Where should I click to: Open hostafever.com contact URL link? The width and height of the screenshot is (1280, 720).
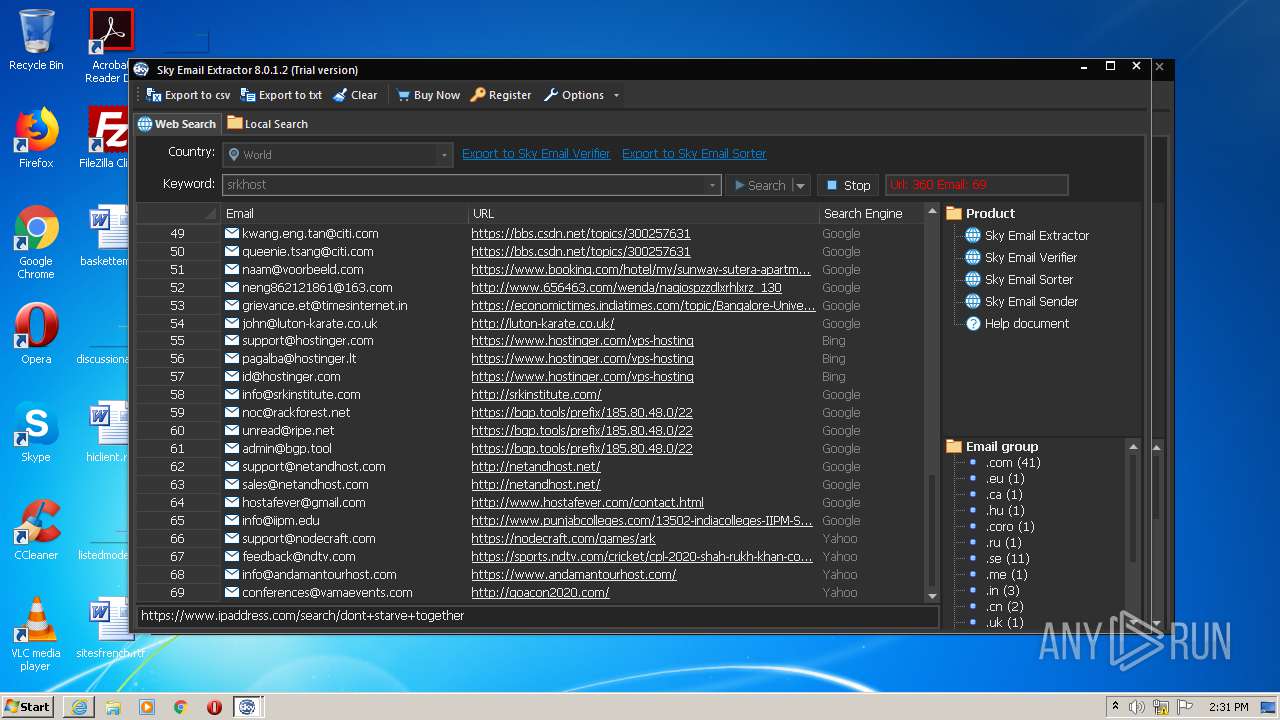pyautogui.click(x=587, y=503)
